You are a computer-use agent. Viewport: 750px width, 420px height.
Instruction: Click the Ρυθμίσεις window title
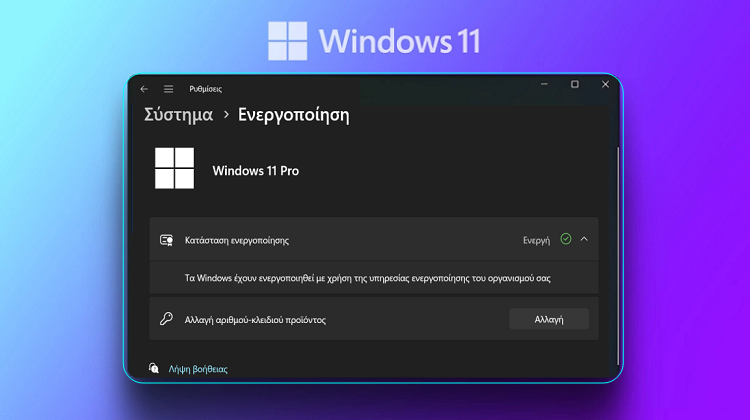point(206,89)
